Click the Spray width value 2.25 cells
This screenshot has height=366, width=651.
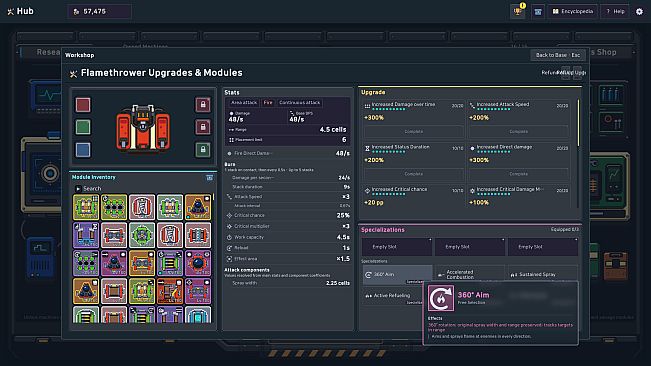(338, 283)
